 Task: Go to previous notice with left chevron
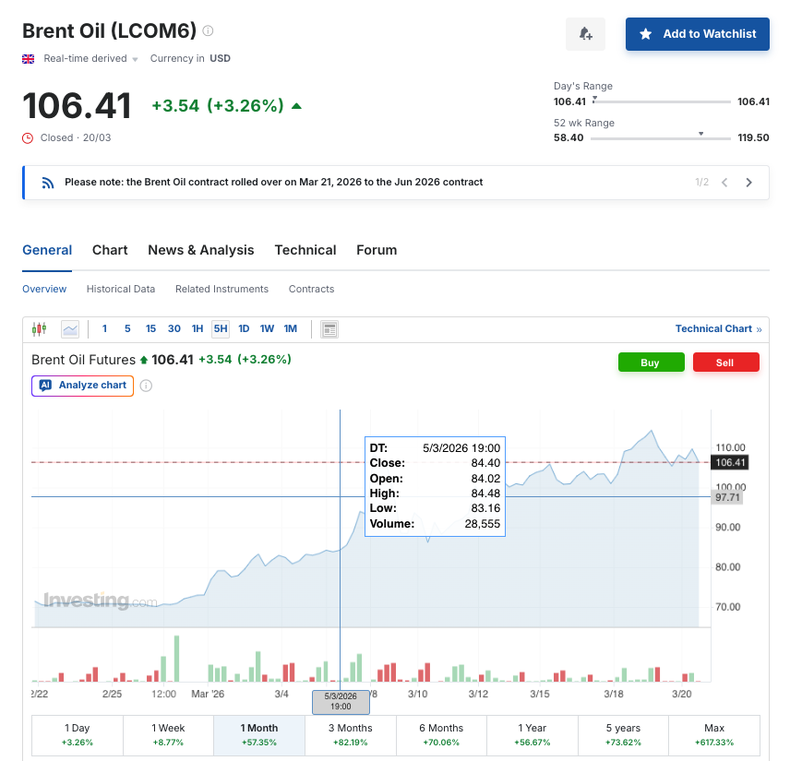click(725, 182)
